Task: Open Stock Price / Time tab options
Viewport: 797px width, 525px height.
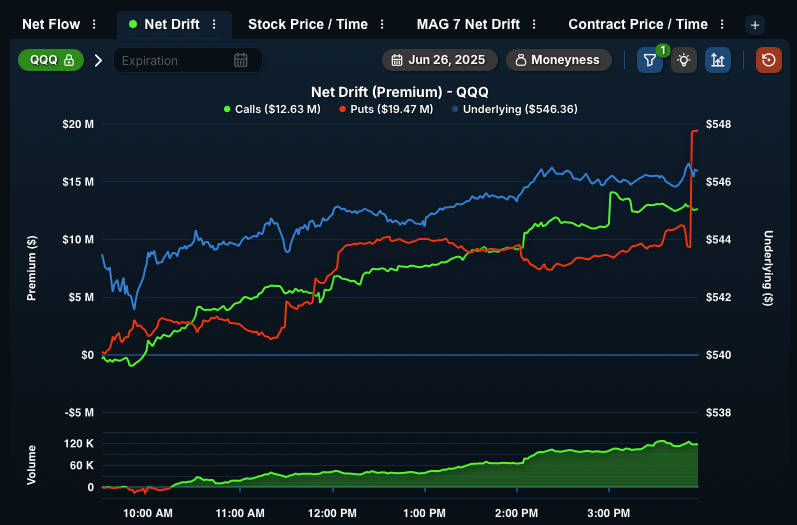Action: [382, 24]
